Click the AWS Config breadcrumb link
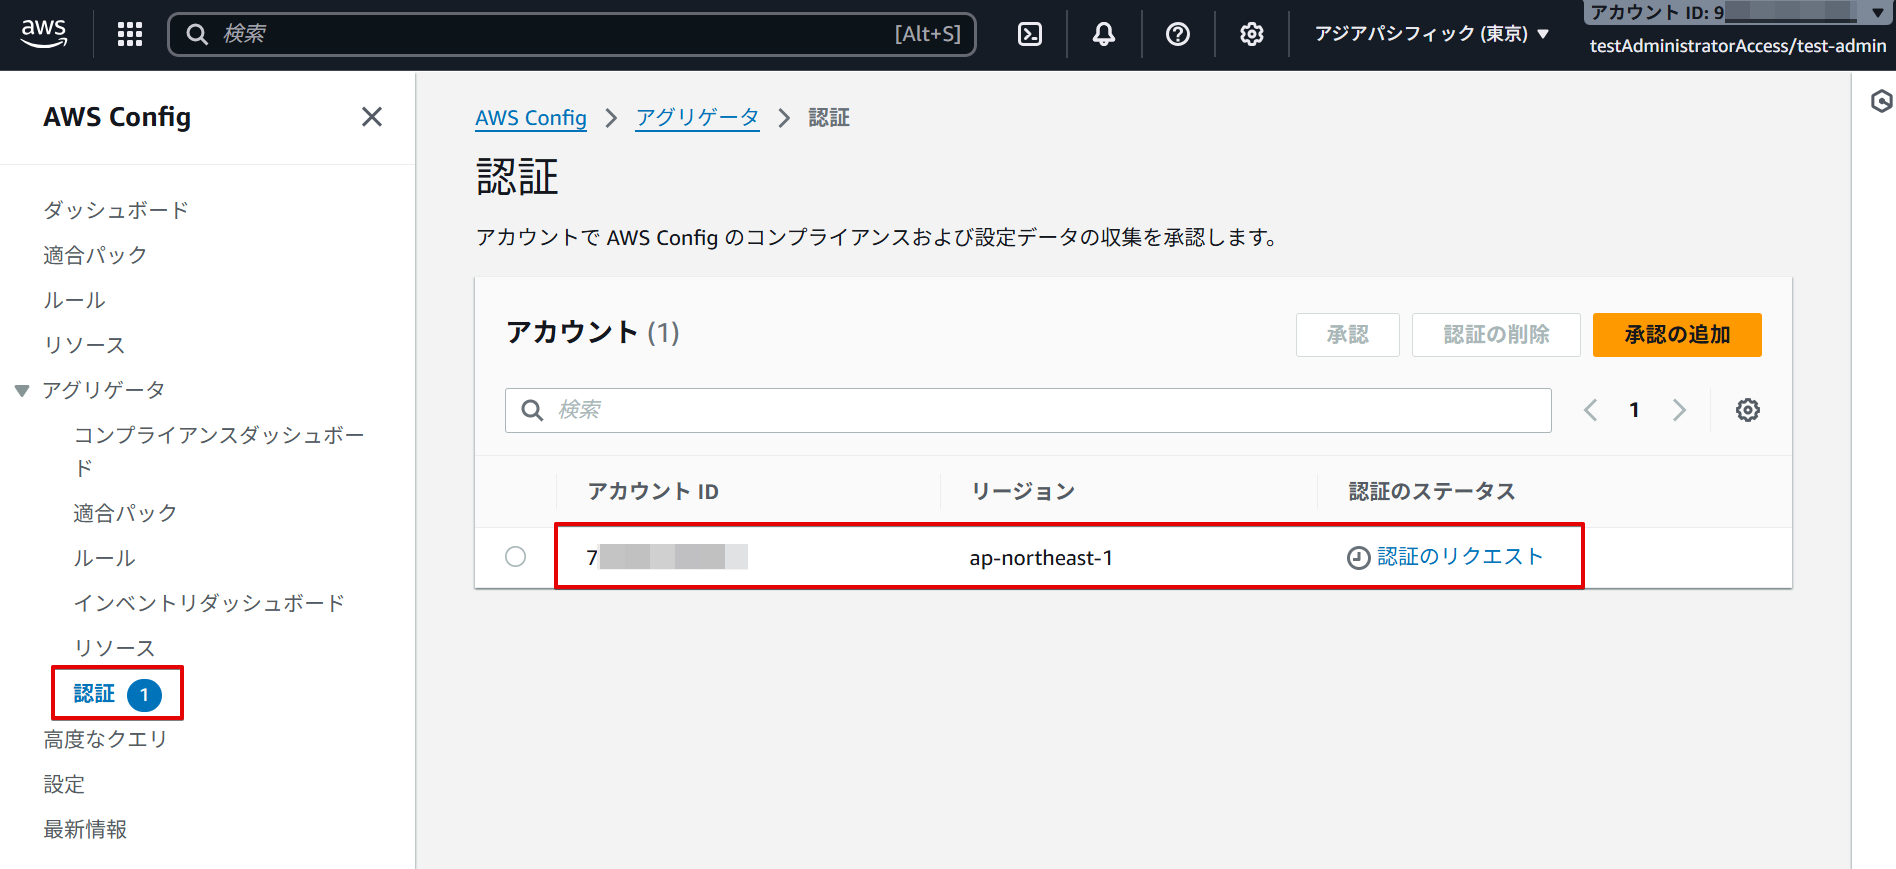Image resolution: width=1896 pixels, height=869 pixels. (x=530, y=118)
